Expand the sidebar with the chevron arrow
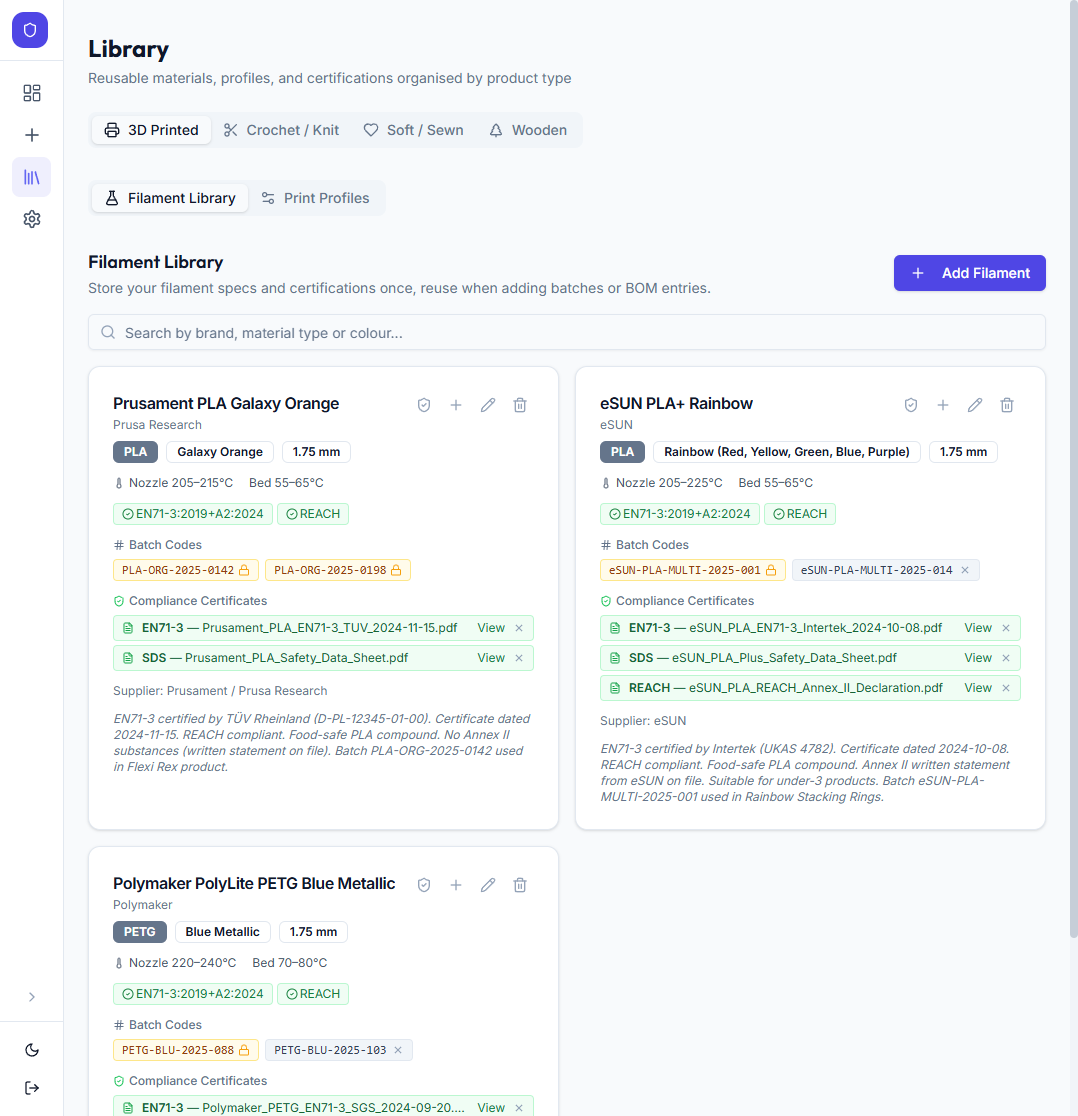 (31, 997)
